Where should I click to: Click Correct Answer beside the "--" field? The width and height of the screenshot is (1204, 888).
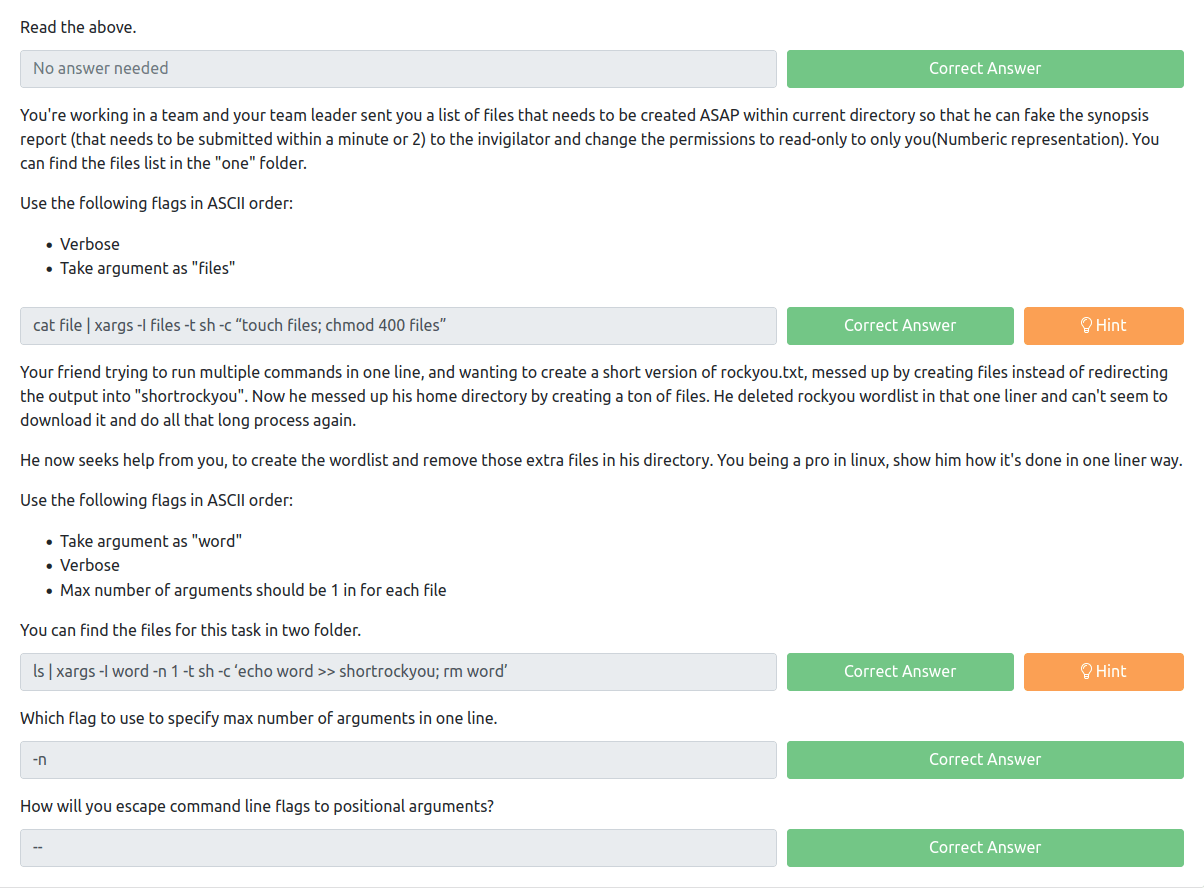(x=985, y=848)
